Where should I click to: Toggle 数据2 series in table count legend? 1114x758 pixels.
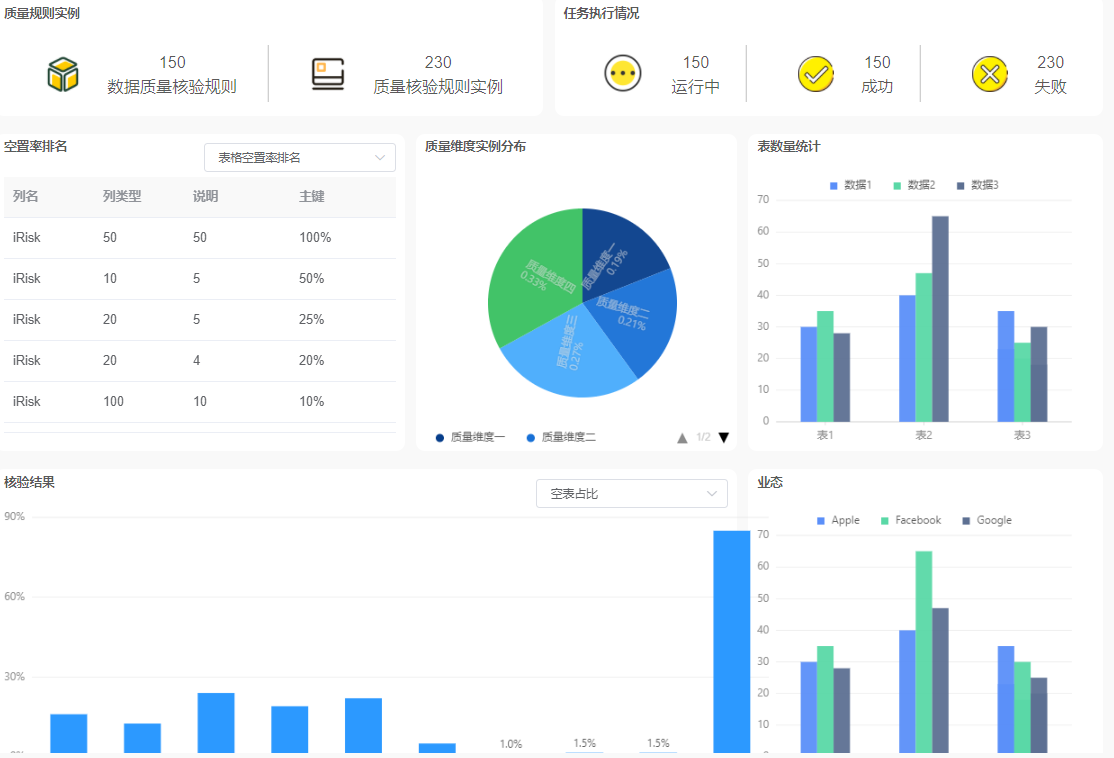point(914,185)
